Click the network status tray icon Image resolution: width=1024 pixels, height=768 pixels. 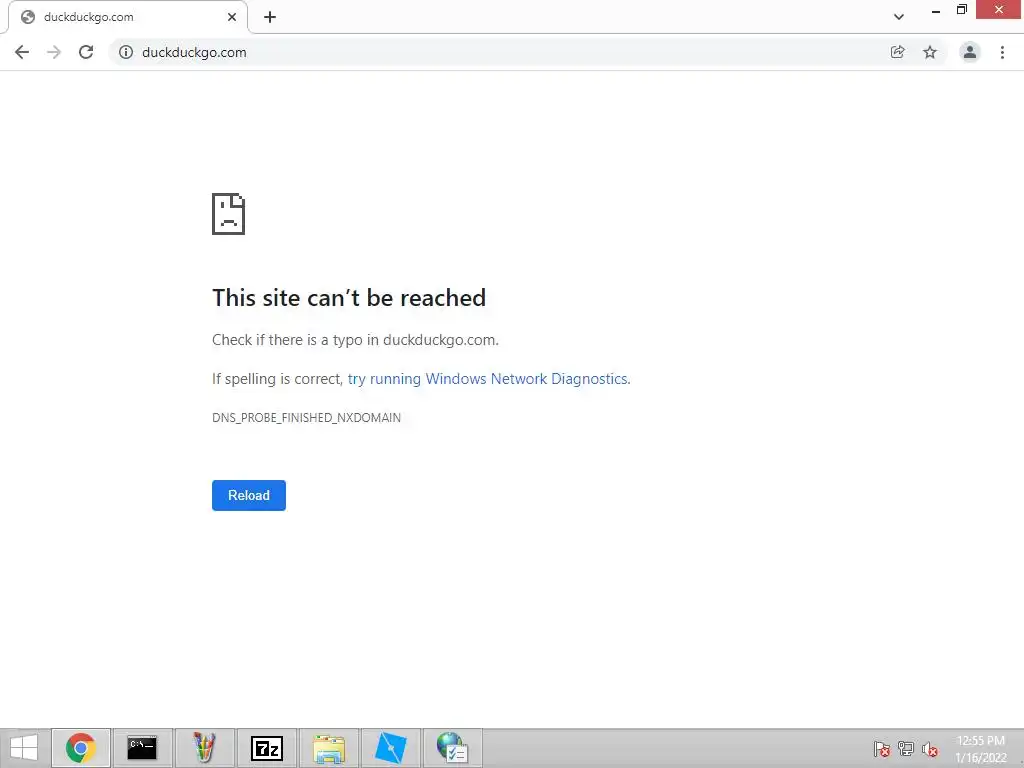906,749
